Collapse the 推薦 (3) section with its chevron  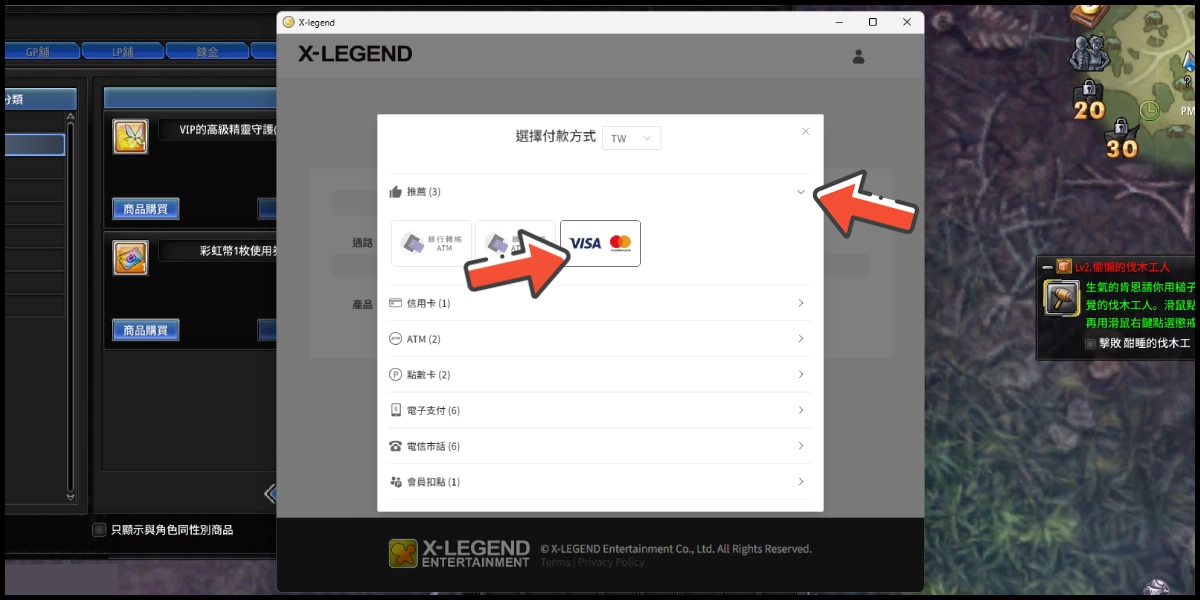[801, 192]
